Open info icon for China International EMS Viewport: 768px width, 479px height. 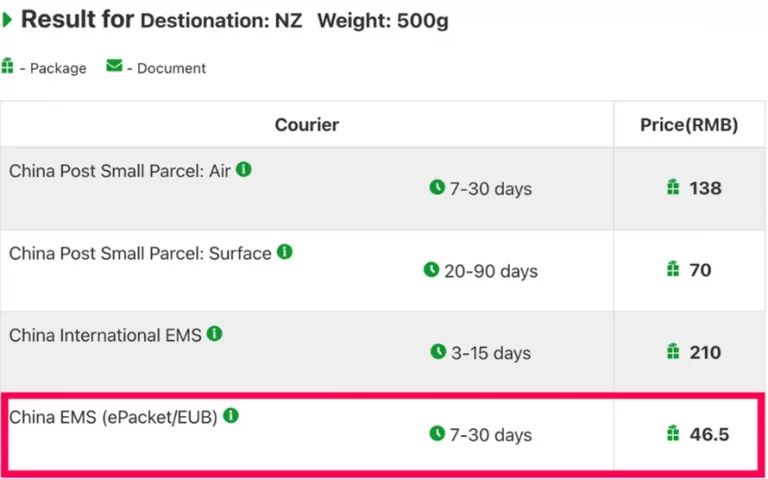pos(215,334)
